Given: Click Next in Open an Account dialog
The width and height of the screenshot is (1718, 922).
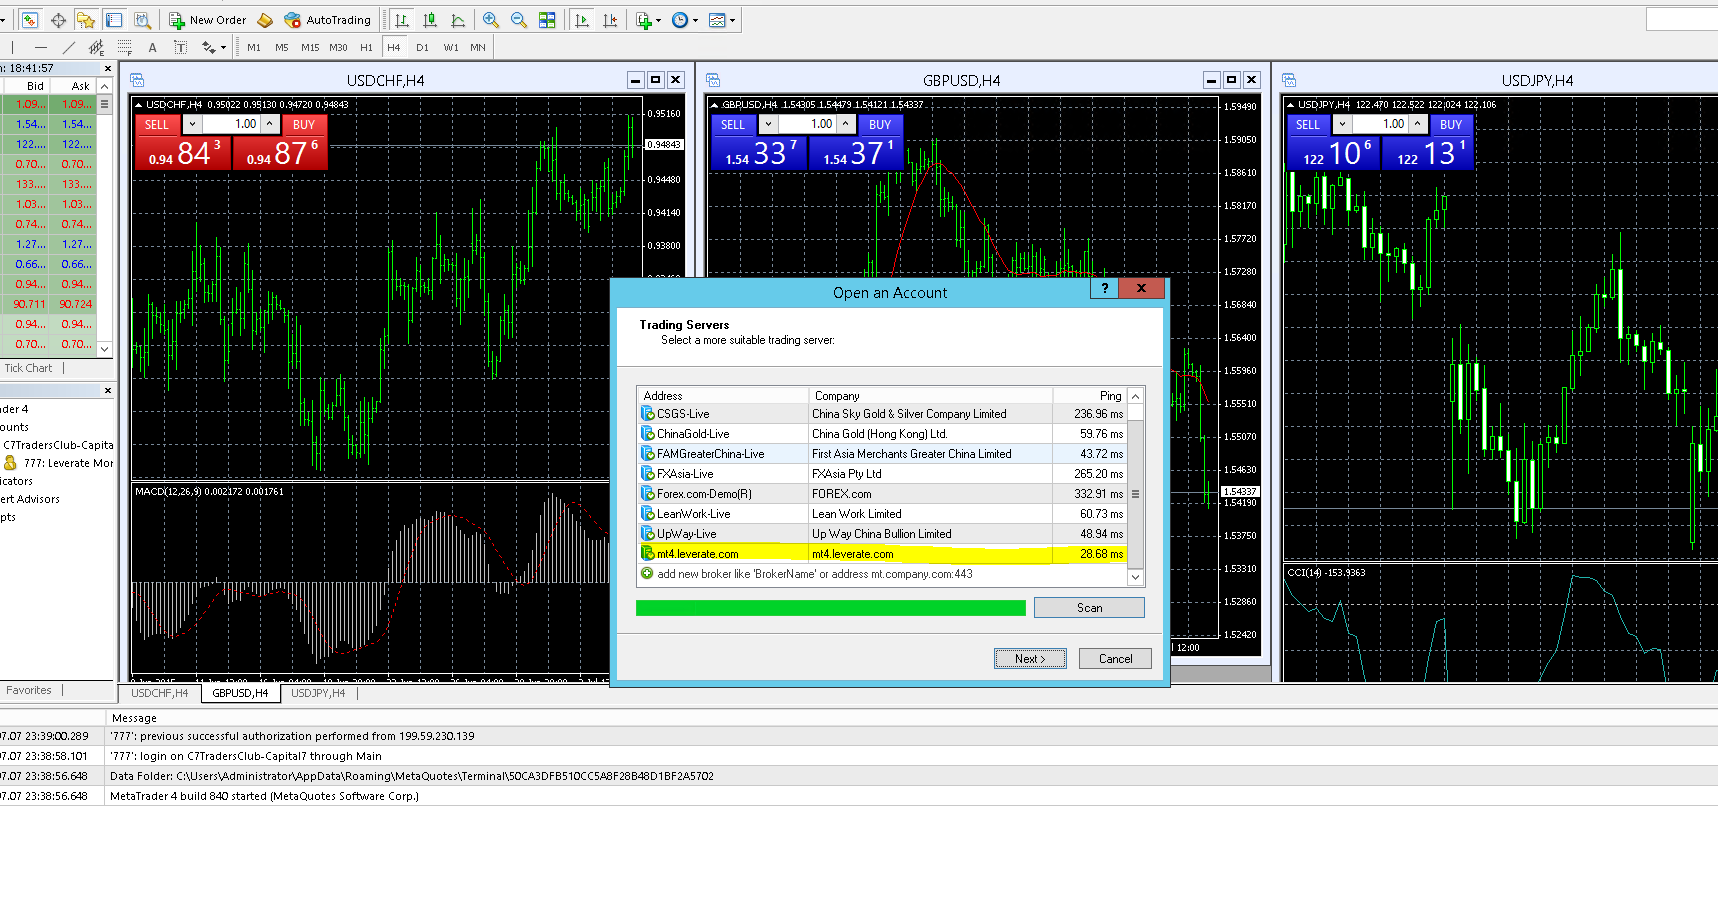Looking at the screenshot, I should [1029, 658].
